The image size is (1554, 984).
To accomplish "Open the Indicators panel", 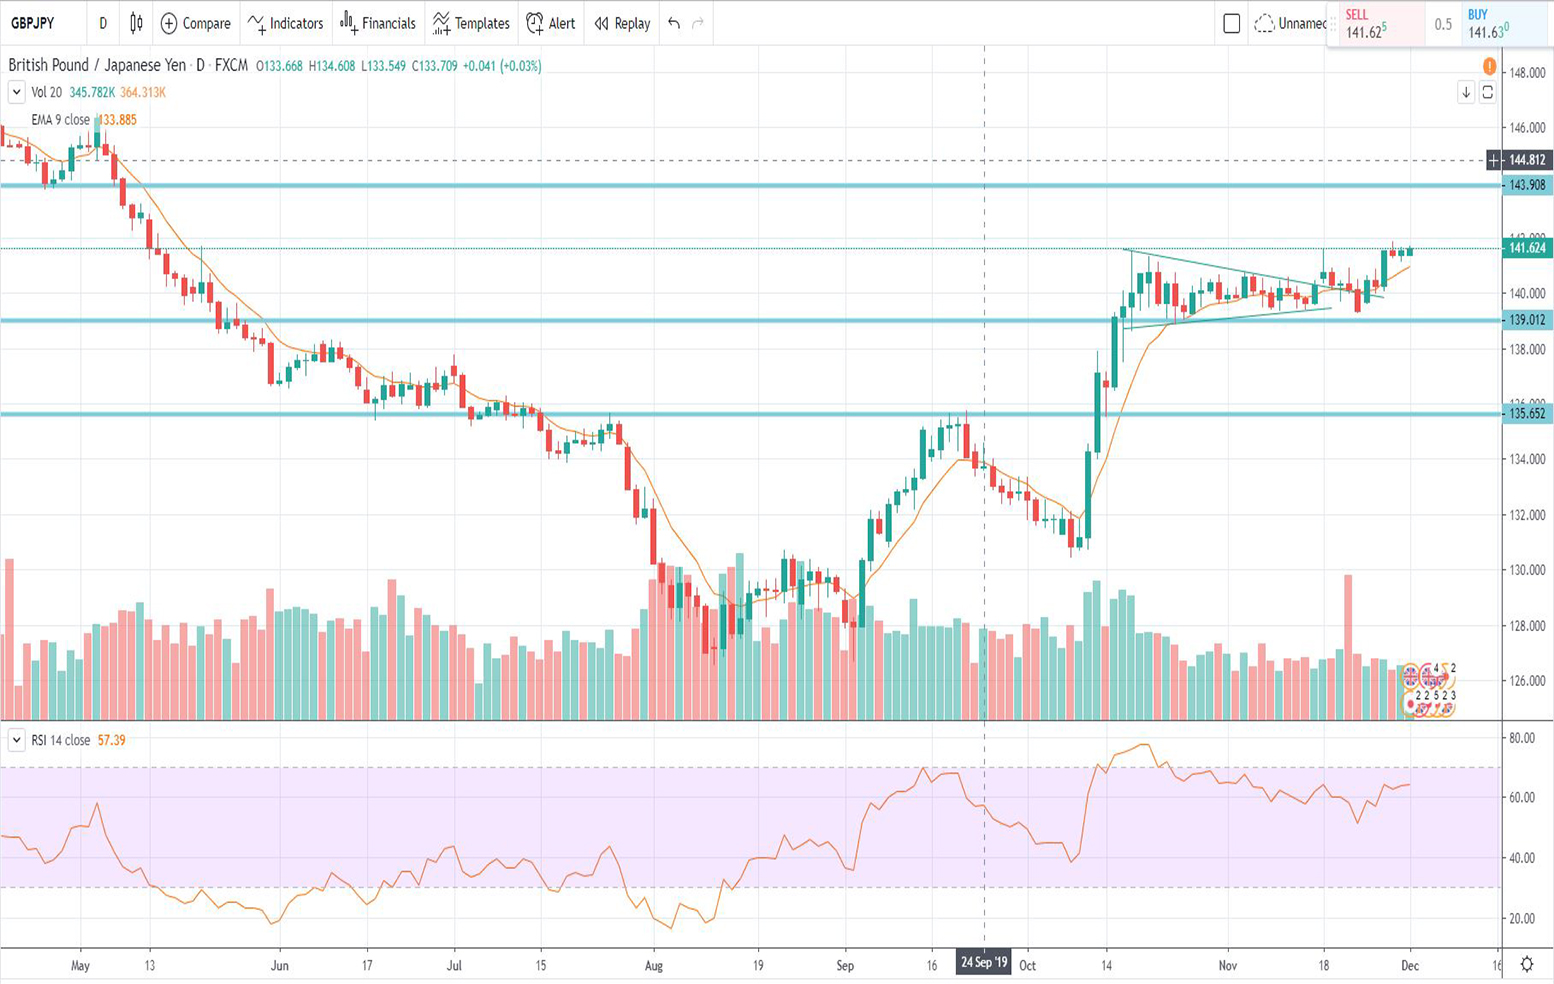I will (x=286, y=23).
